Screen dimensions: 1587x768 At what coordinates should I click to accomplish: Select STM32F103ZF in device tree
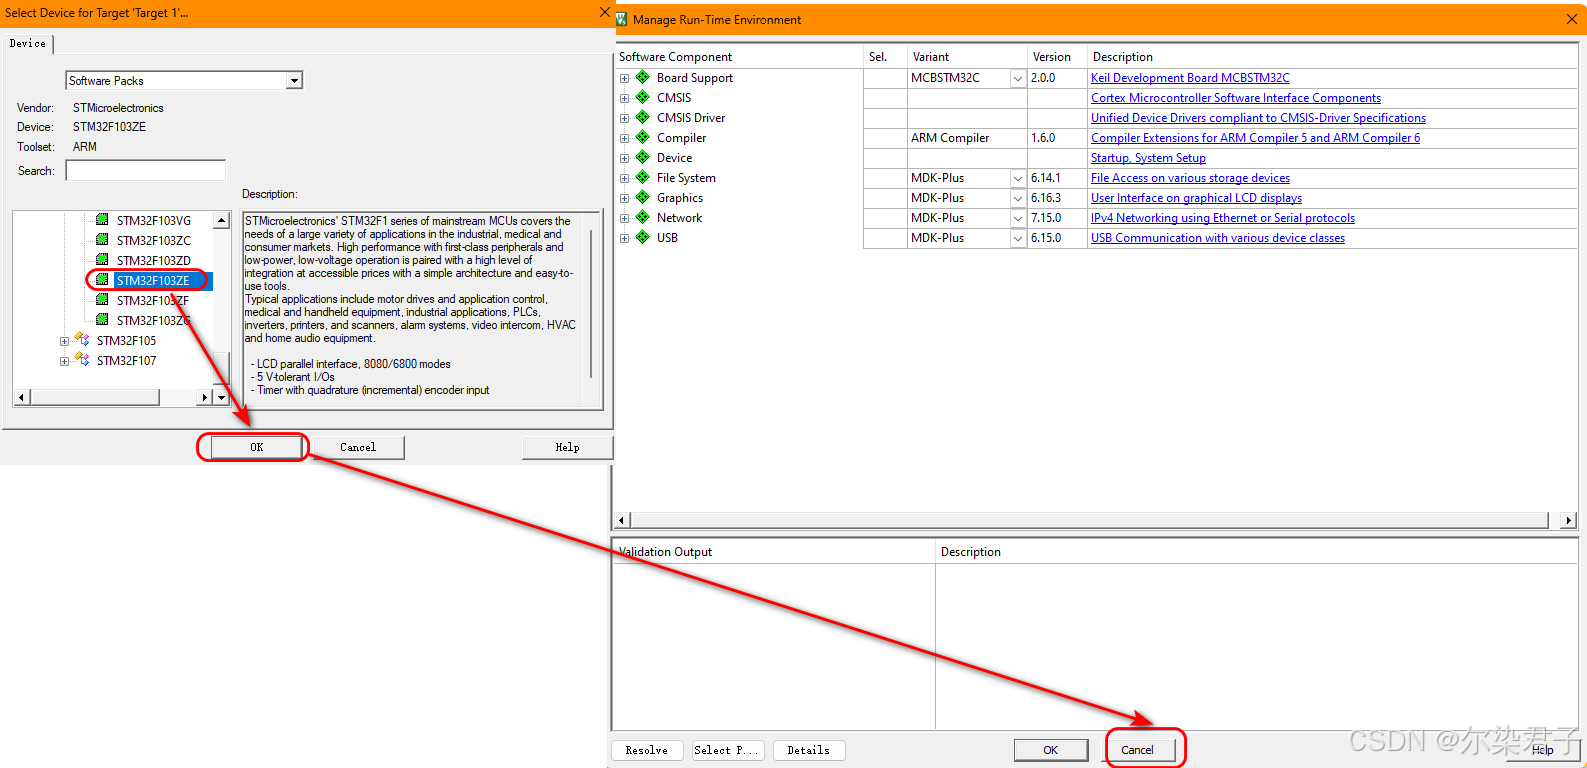(153, 300)
